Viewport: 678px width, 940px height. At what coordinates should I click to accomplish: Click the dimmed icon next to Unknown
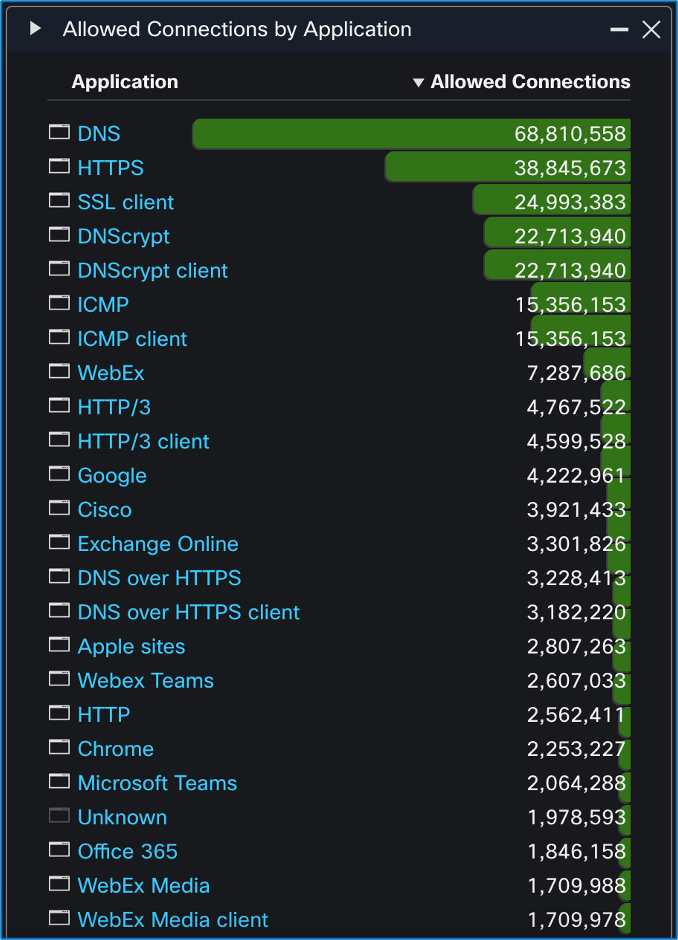point(60,816)
